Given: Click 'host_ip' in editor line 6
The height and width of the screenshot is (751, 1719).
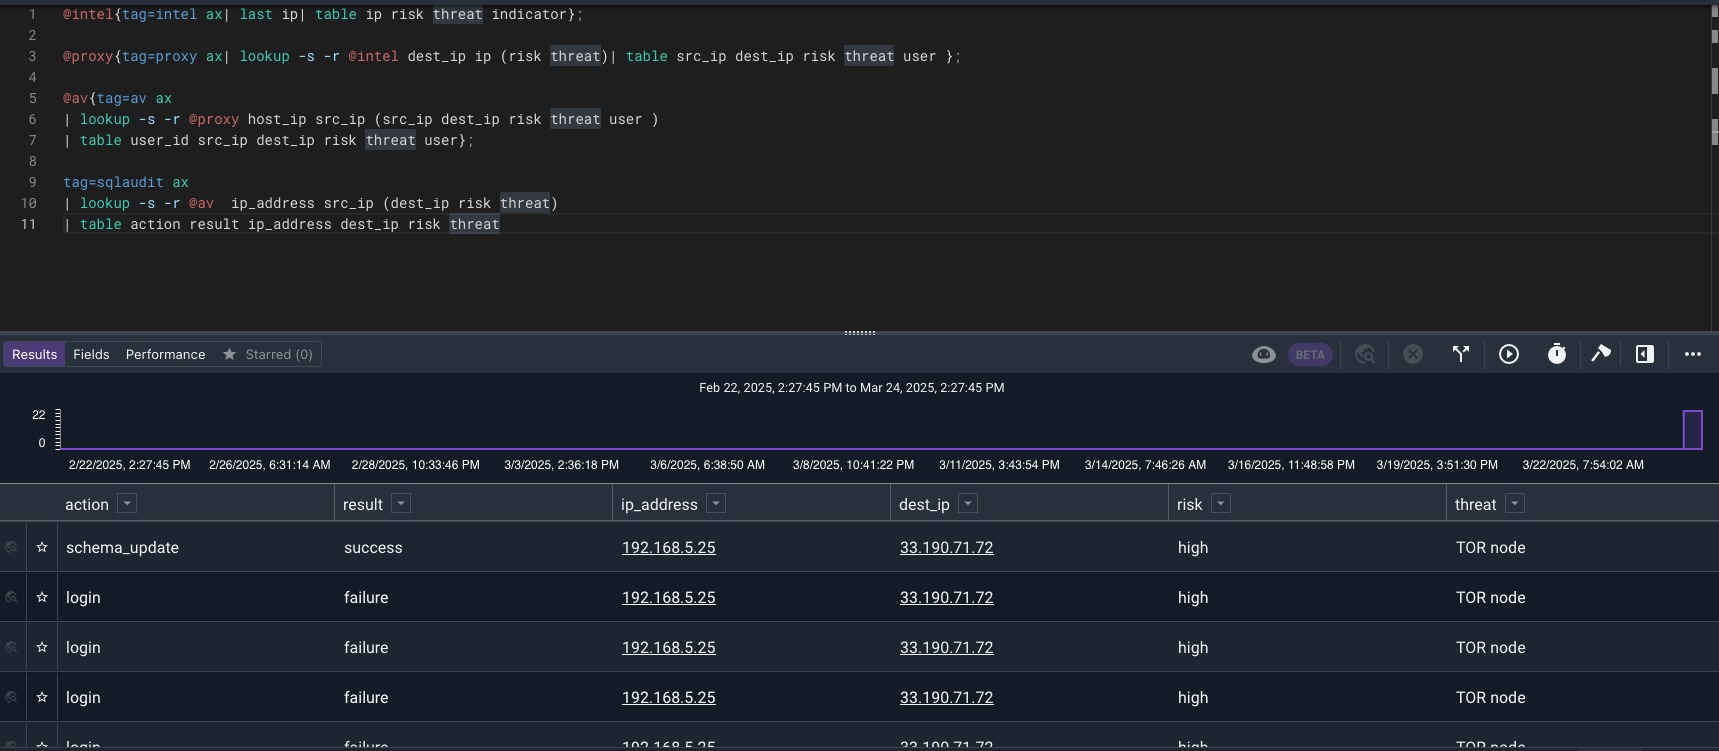Looking at the screenshot, I should click(277, 120).
